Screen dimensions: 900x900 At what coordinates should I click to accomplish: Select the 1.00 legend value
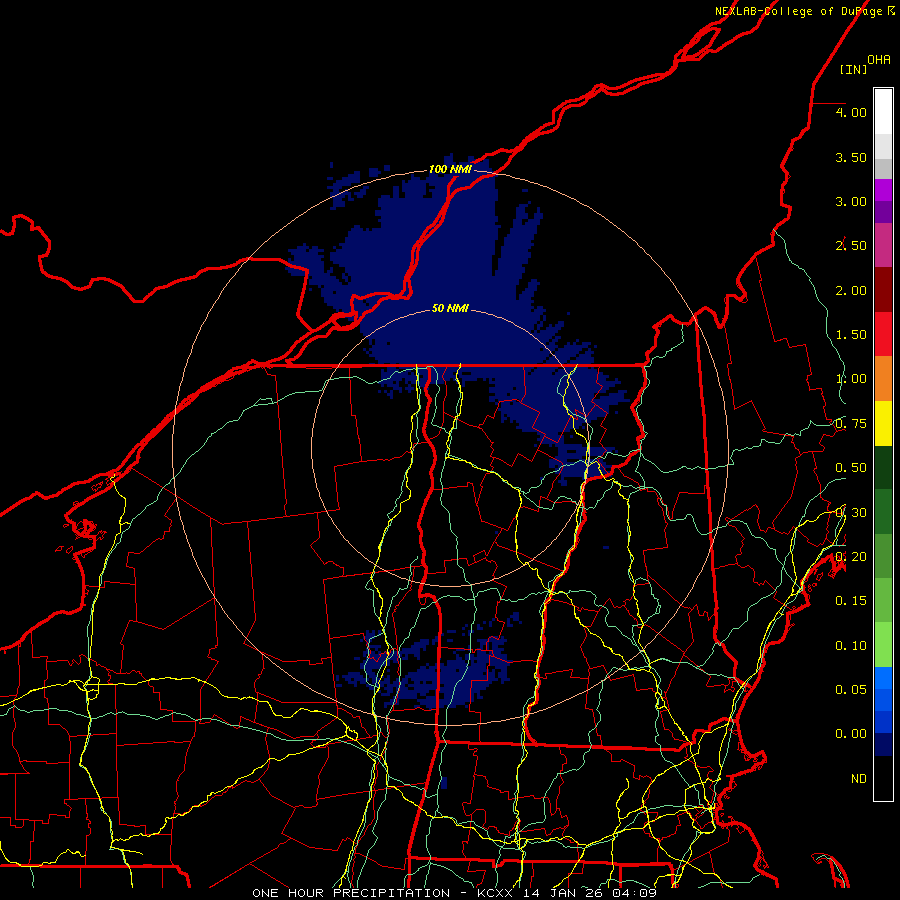(851, 379)
